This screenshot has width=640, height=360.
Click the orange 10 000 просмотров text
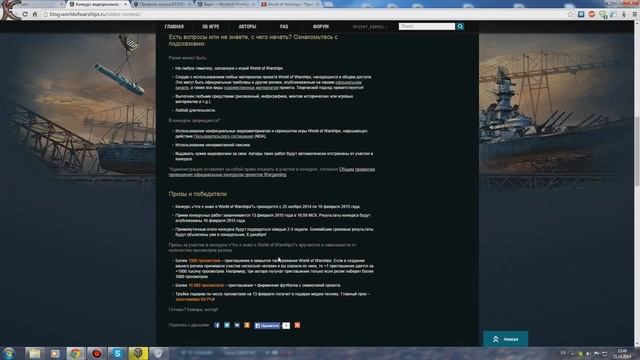click(x=206, y=285)
